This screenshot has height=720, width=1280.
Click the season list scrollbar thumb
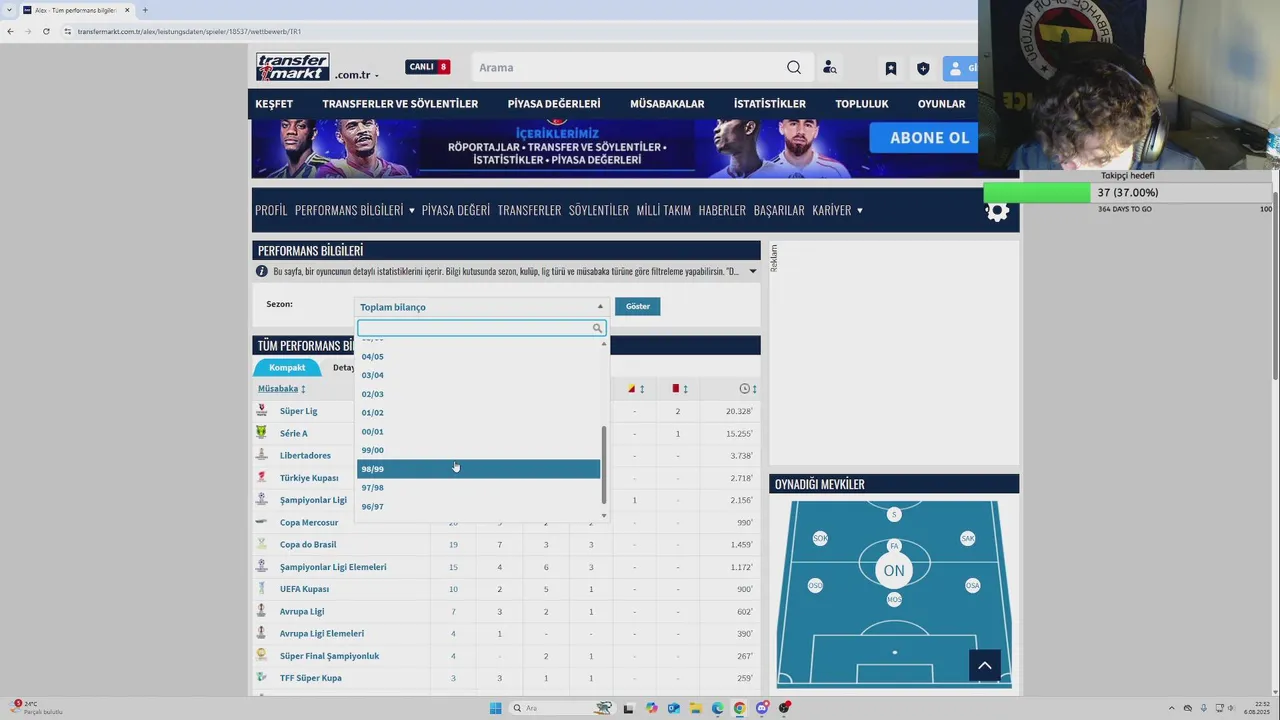coord(603,465)
